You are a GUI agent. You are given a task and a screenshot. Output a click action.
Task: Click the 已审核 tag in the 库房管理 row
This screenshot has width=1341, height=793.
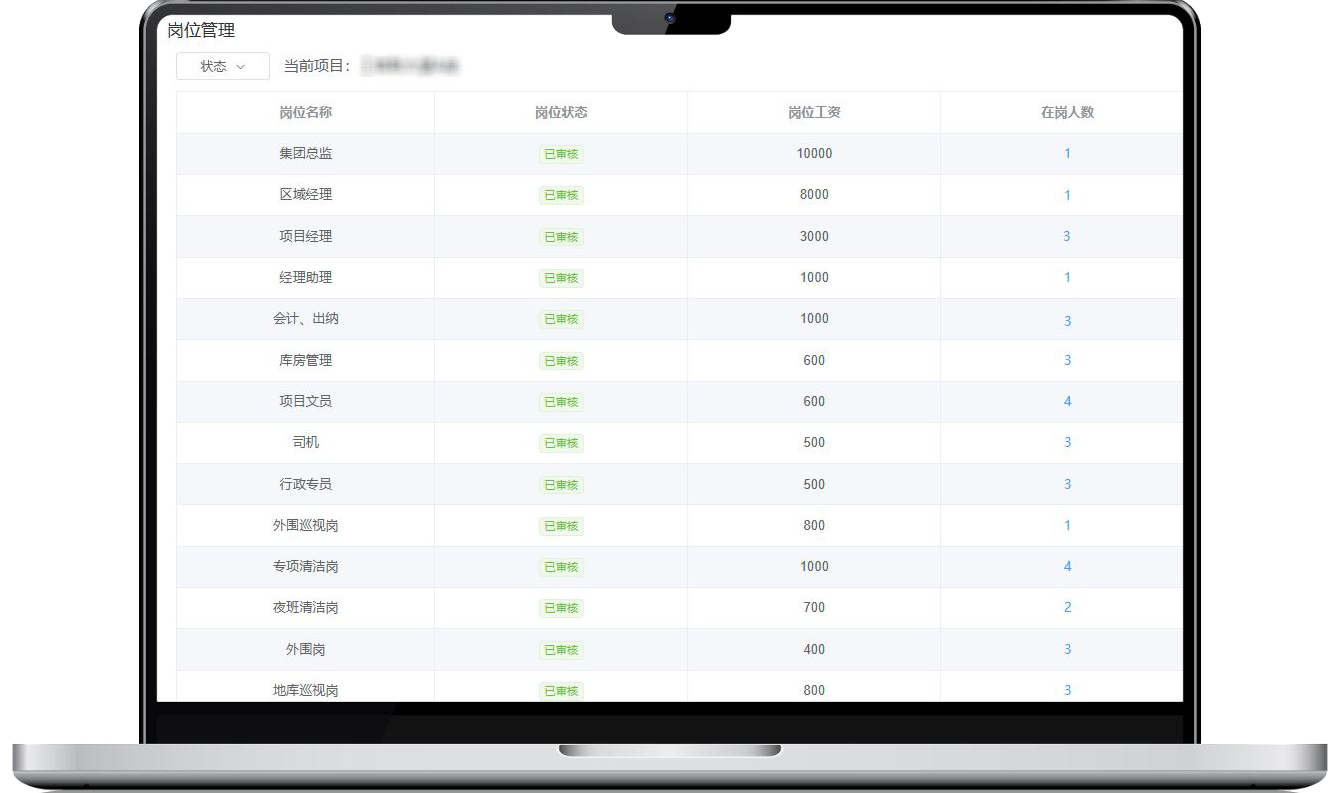click(x=561, y=361)
